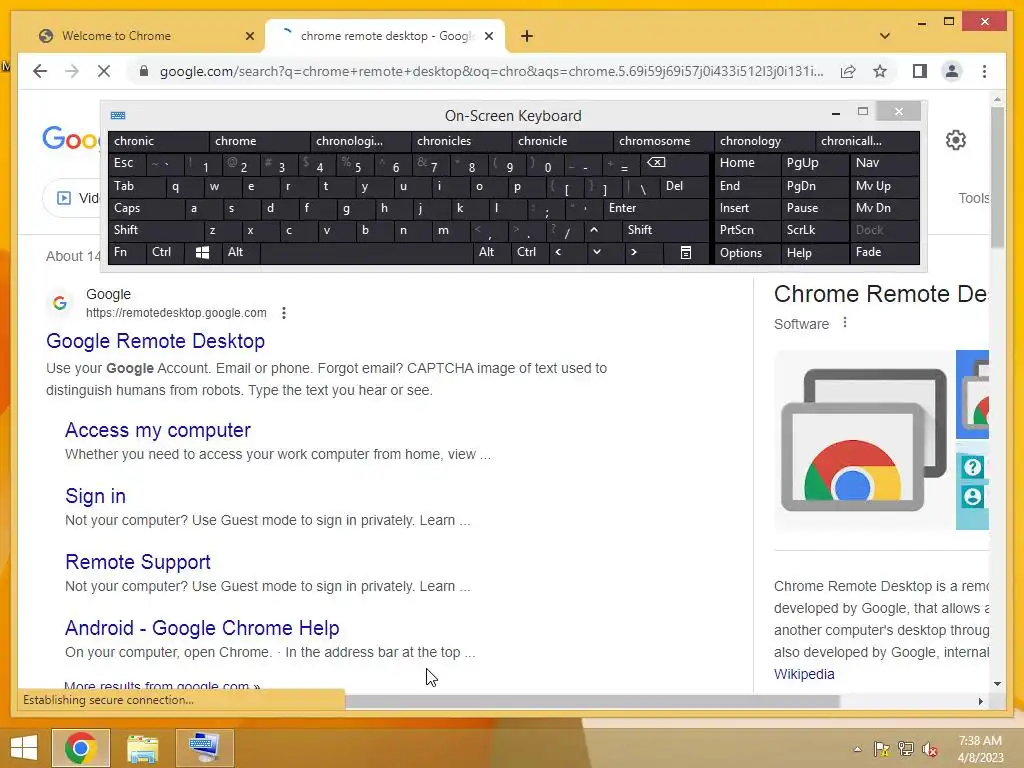Image resolution: width=1024 pixels, height=768 pixels.
Task: Open Wikipedia link in knowledge panel
Action: coord(804,674)
